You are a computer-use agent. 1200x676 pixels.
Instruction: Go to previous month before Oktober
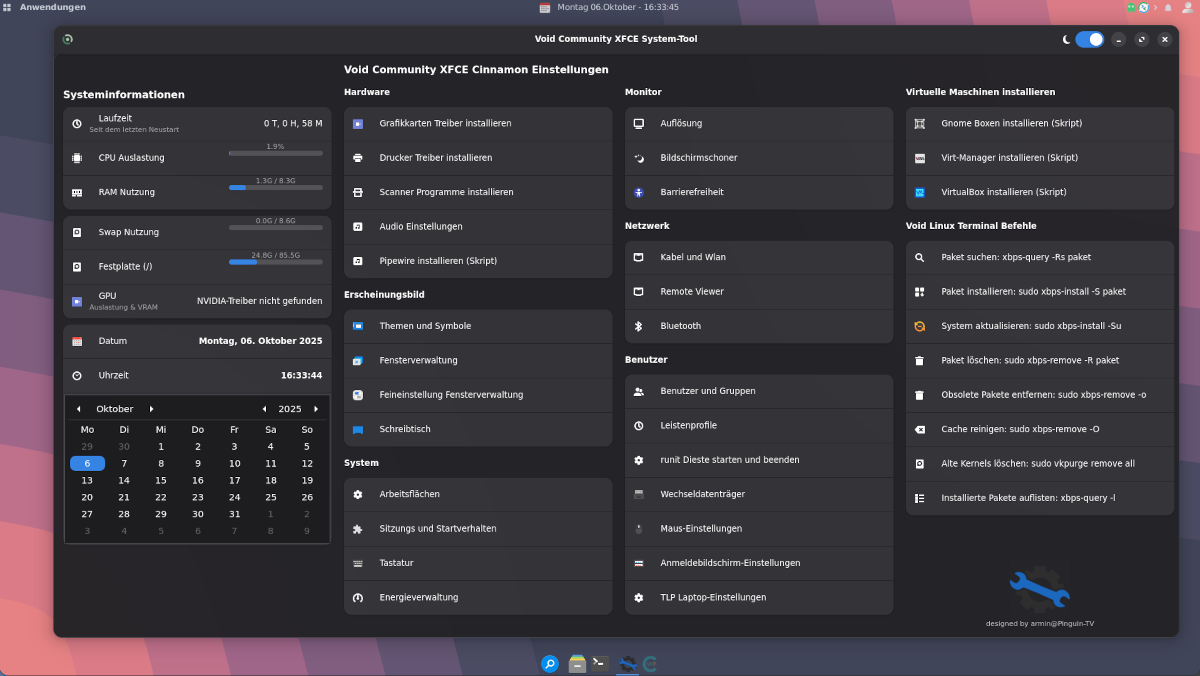[x=78, y=409]
